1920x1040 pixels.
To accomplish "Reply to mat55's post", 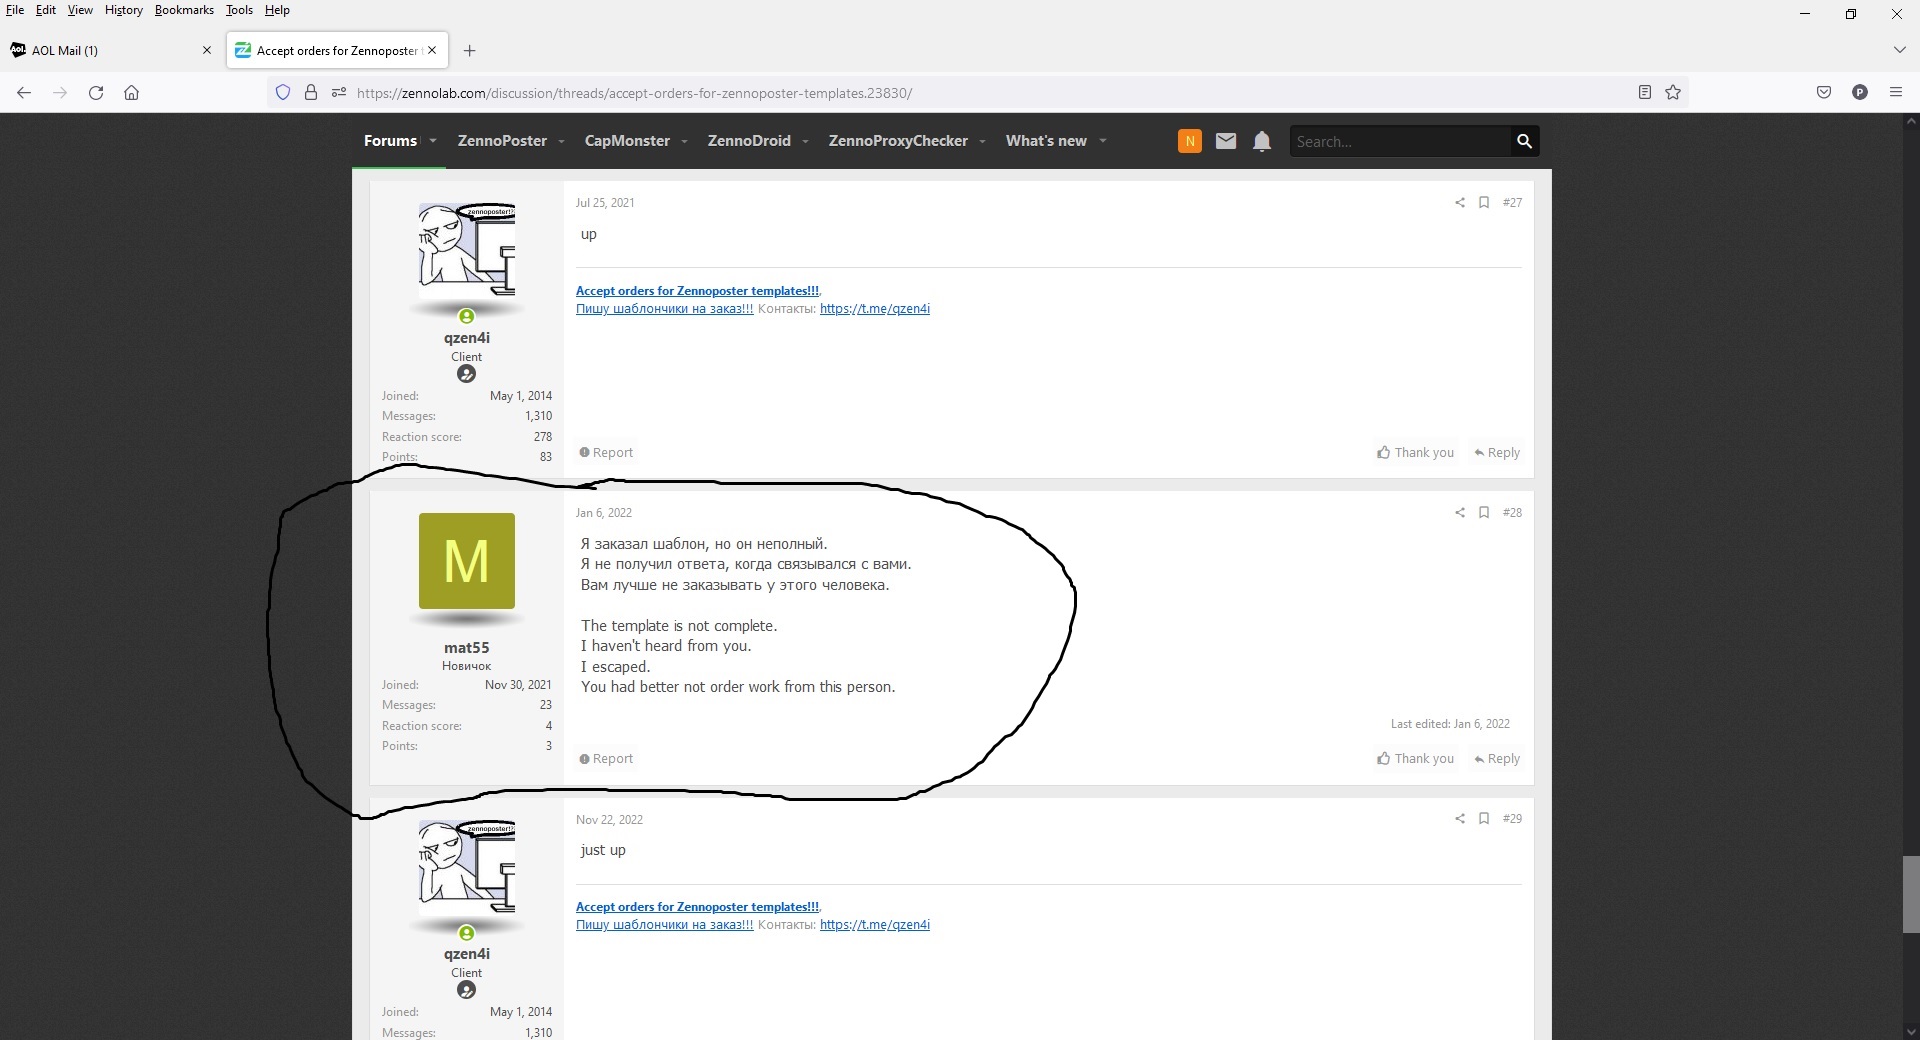I will pyautogui.click(x=1497, y=759).
